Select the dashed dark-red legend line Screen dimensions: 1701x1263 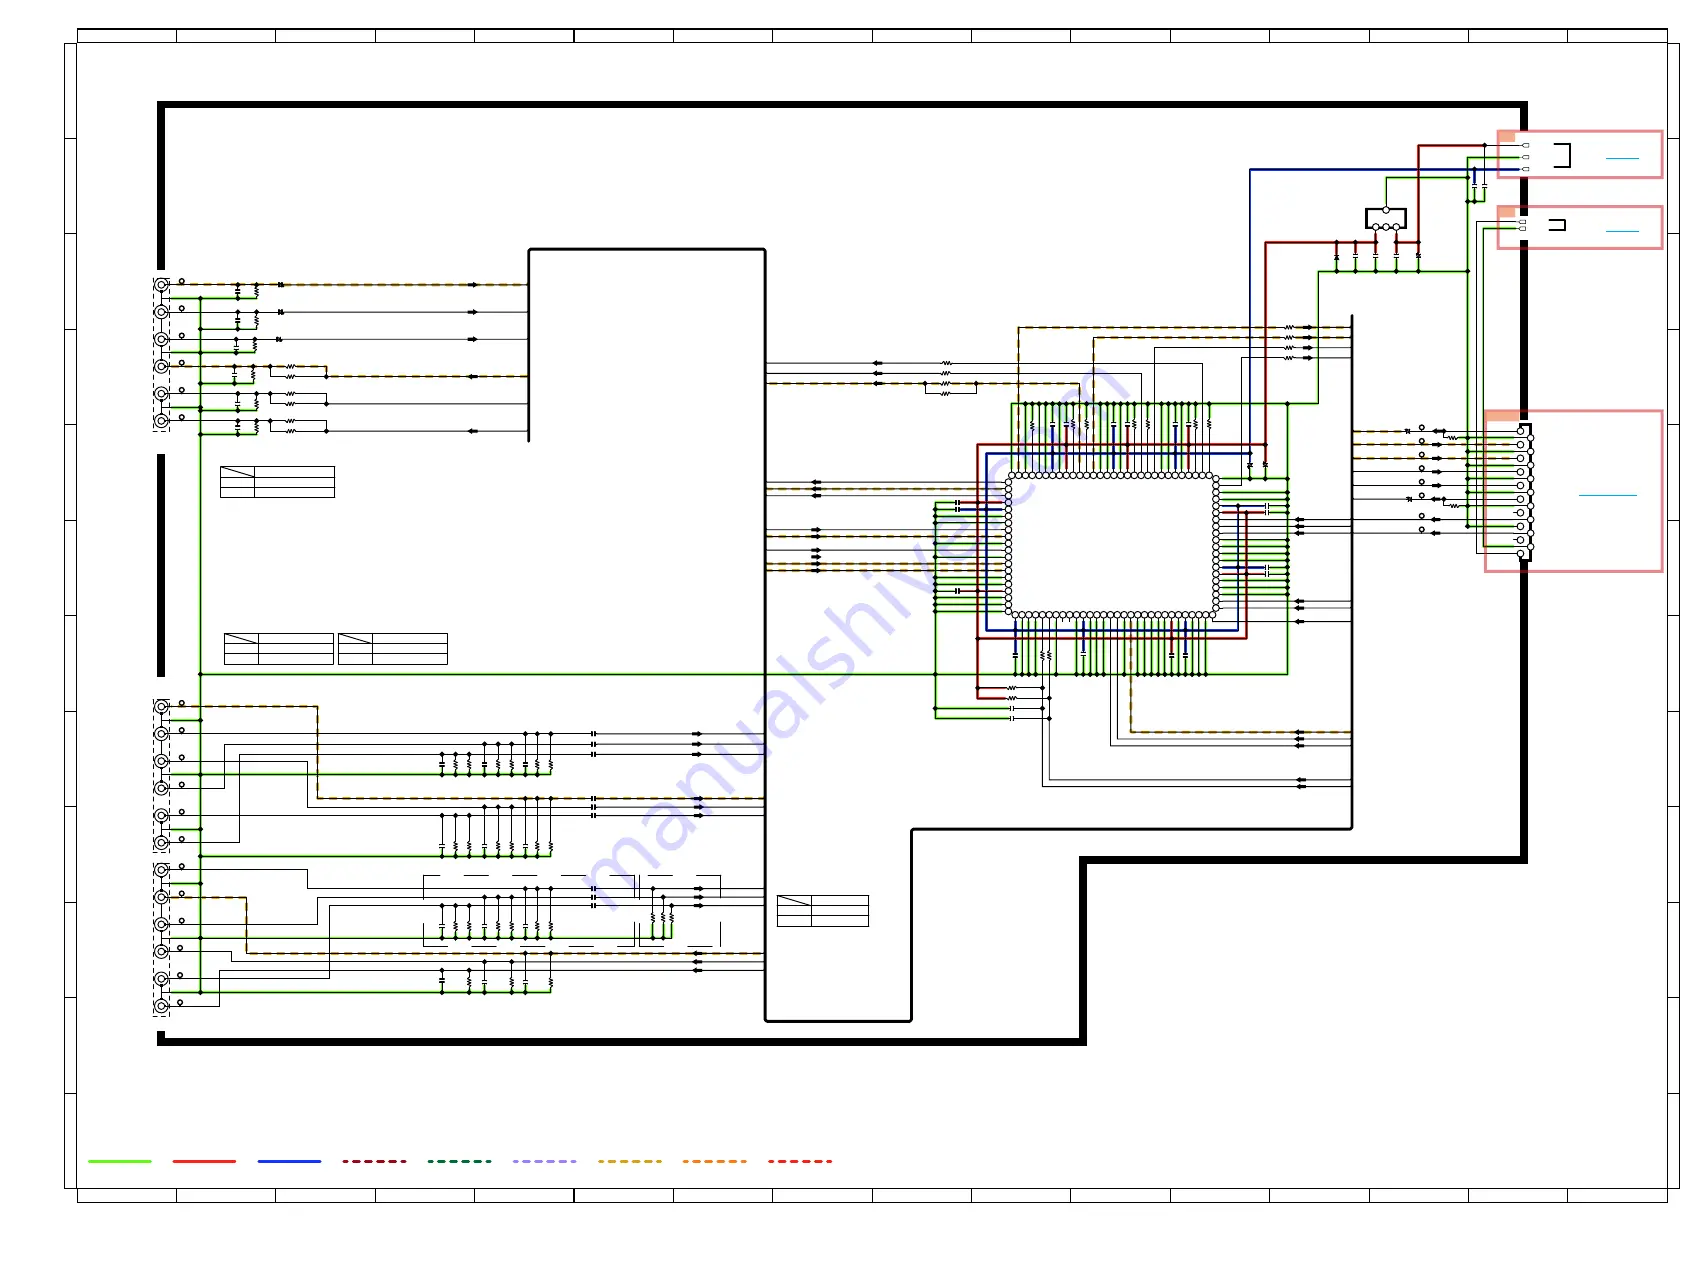point(374,1161)
